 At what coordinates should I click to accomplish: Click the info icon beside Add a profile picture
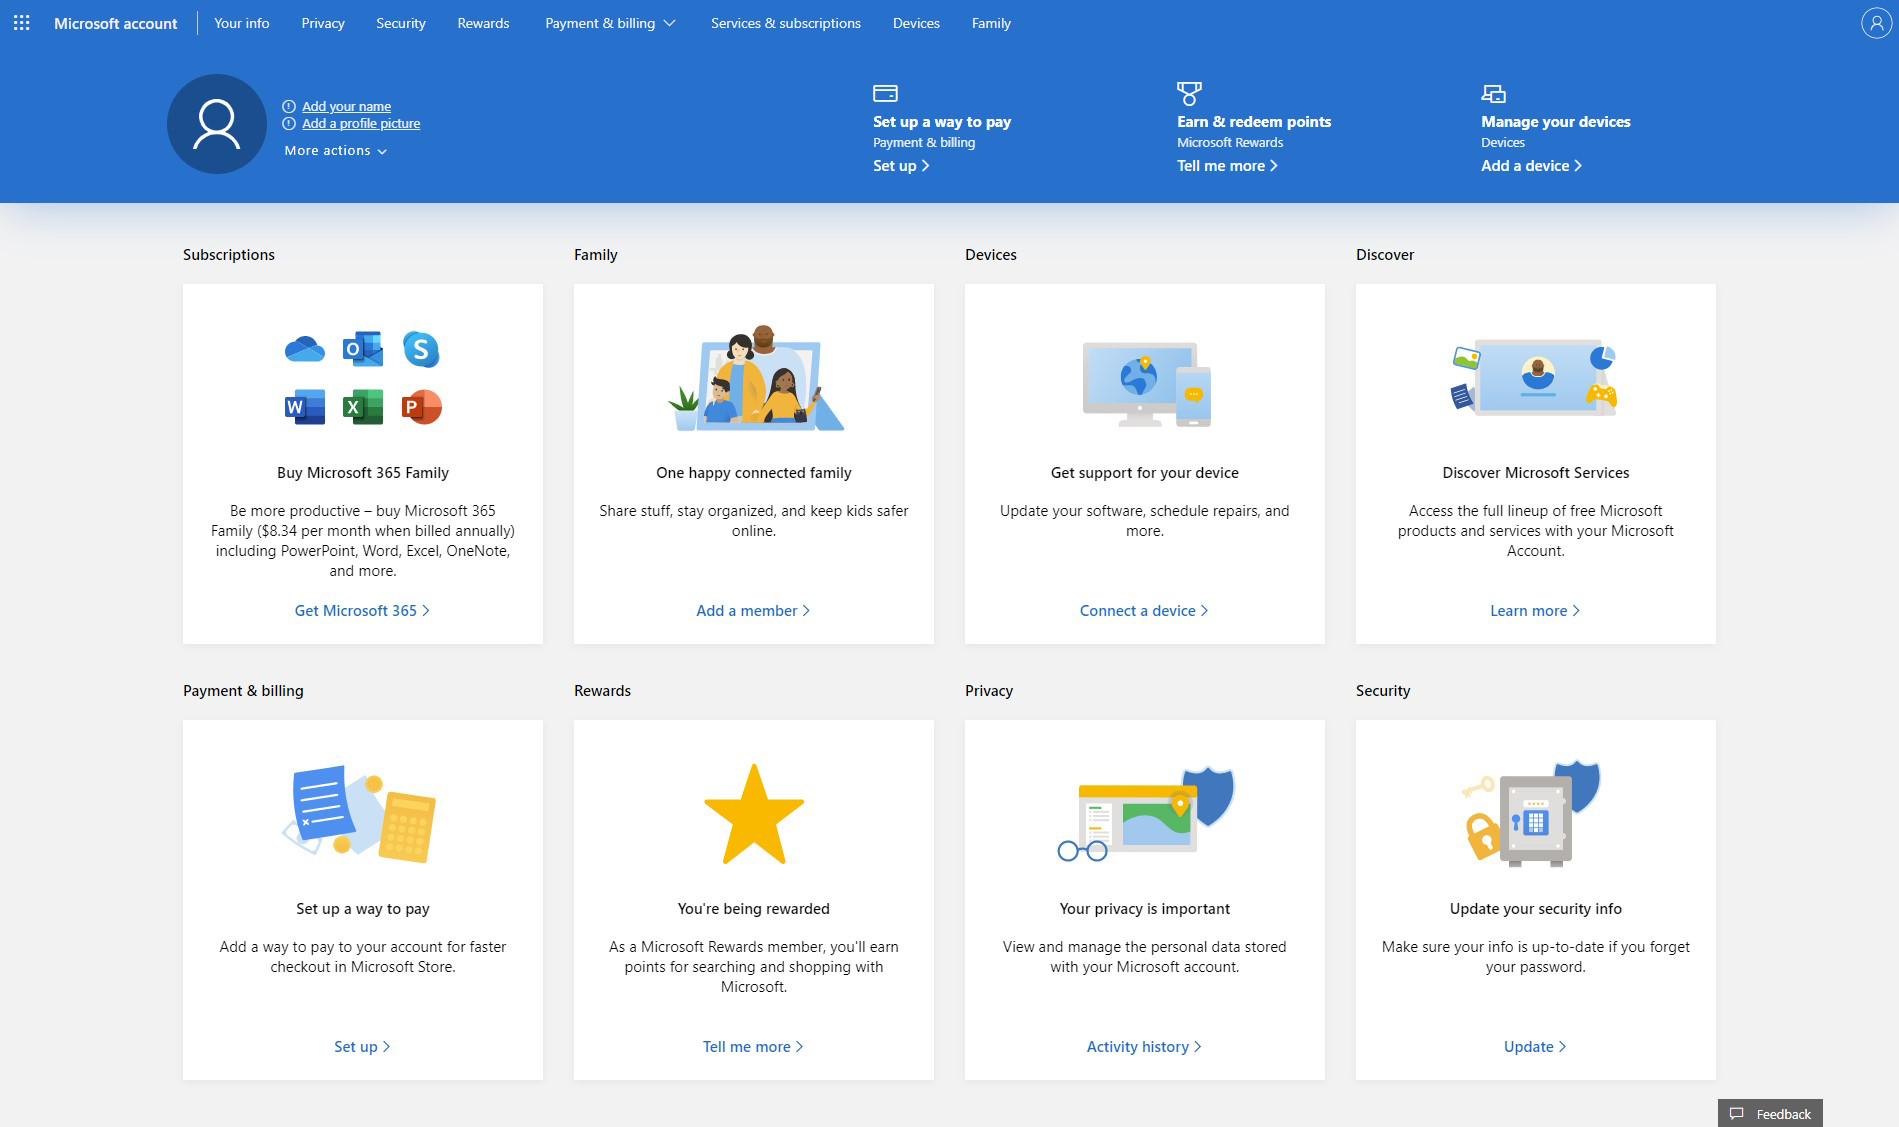(289, 124)
